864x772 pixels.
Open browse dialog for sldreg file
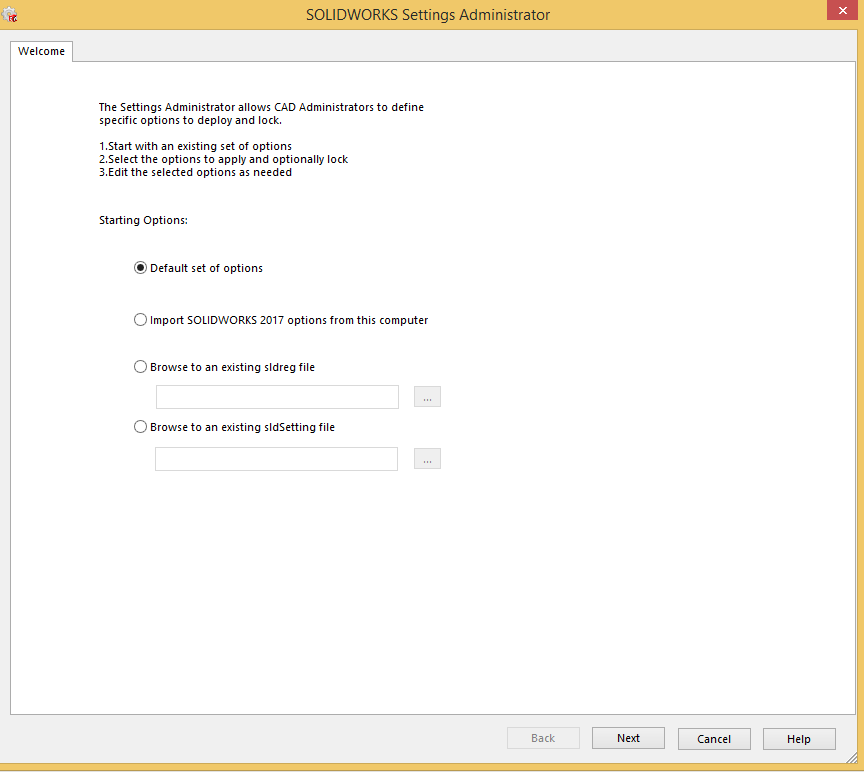coord(427,397)
